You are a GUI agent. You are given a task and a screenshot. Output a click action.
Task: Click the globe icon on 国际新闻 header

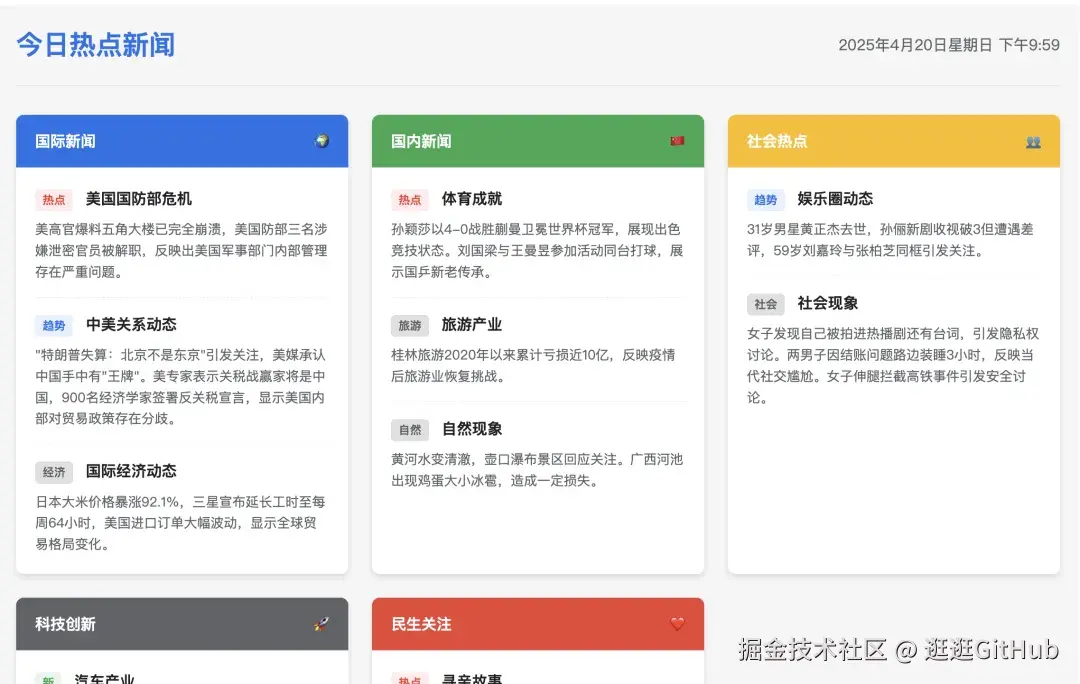322,141
